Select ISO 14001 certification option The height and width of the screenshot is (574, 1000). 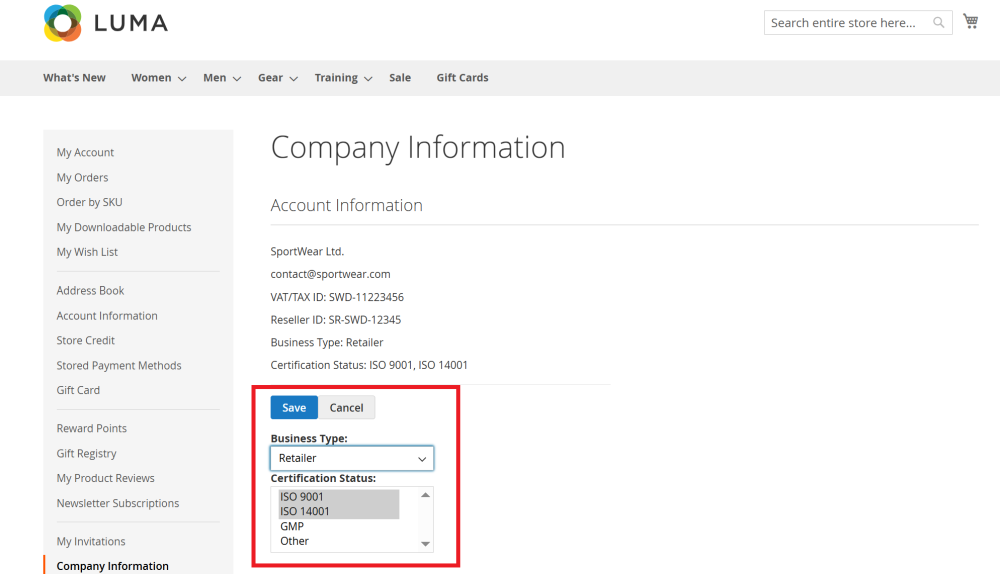pyautogui.click(x=339, y=511)
